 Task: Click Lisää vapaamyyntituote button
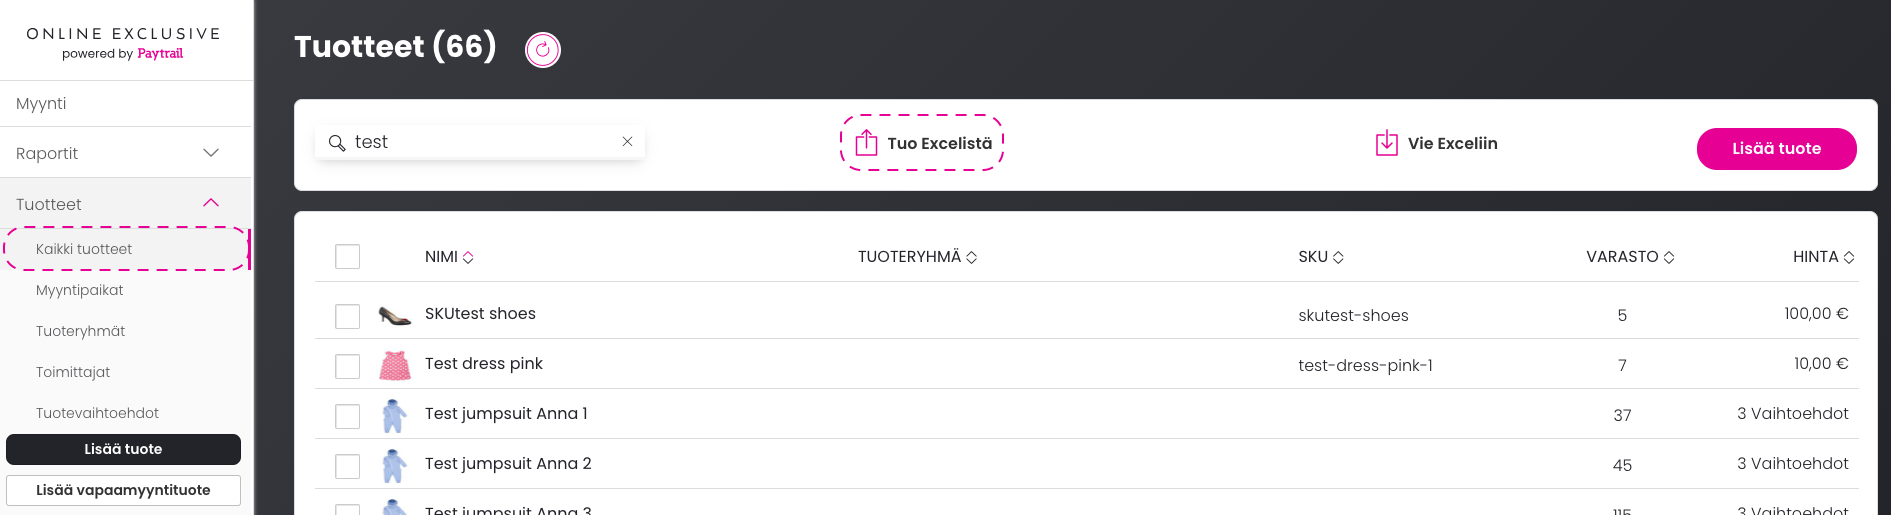[123, 490]
